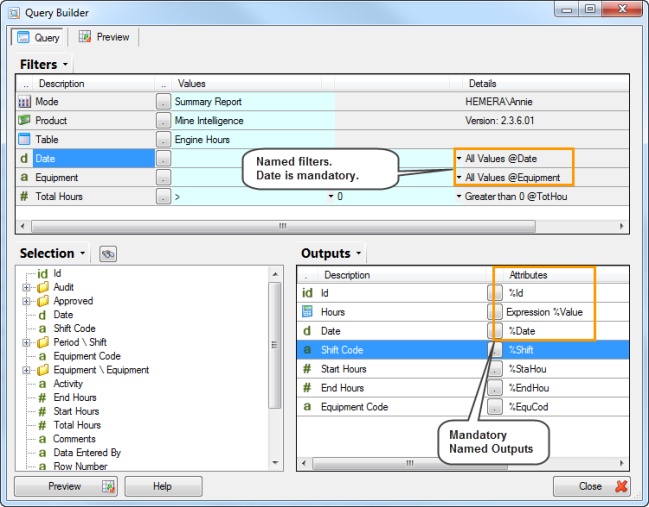Click the Preview tab icon
Viewport: 649px width, 507px height.
pyautogui.click(x=85, y=36)
